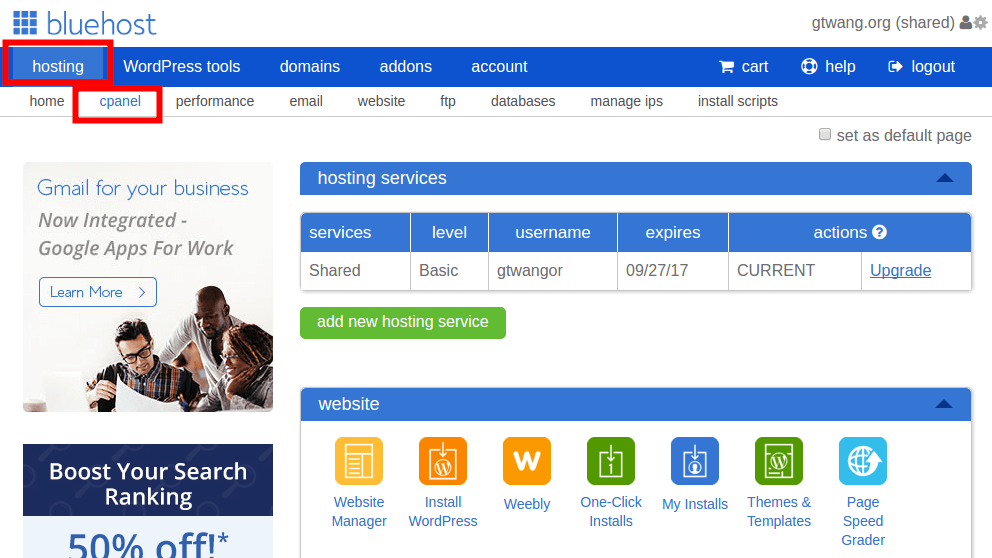Open the Page Speed Grader icon

point(863,461)
